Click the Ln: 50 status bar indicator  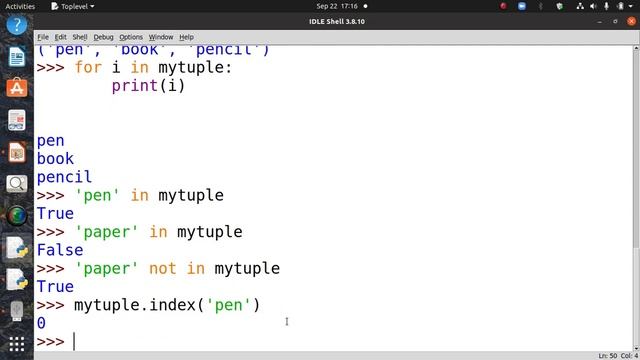(608, 356)
